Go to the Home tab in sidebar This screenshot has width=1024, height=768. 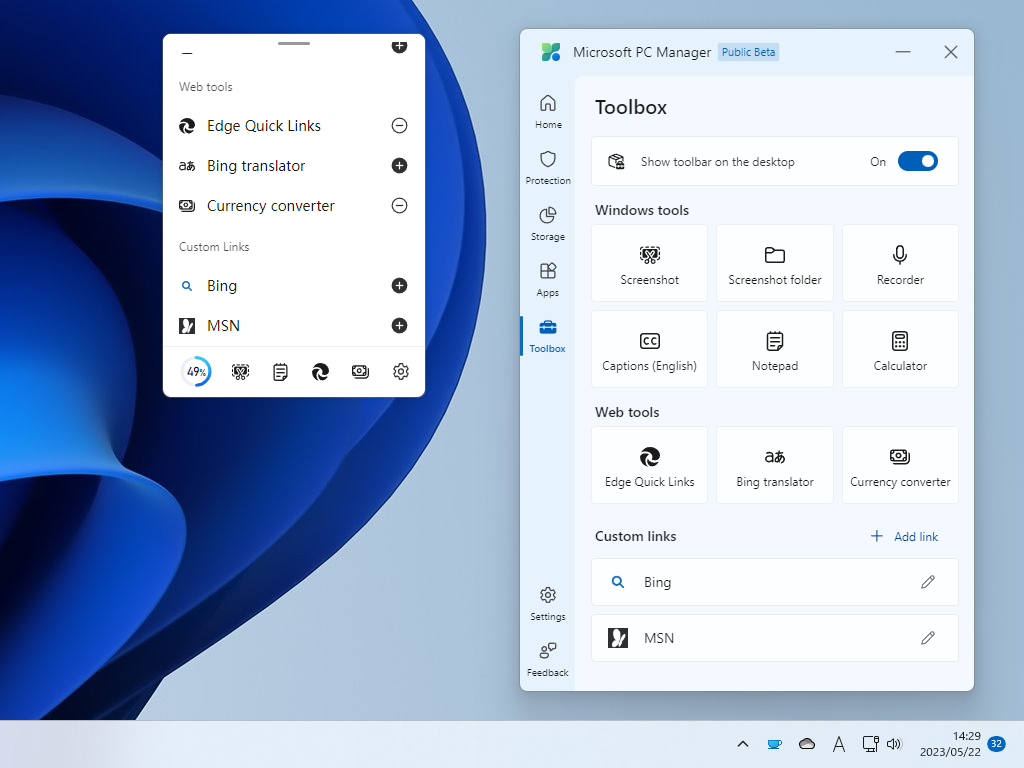pyautogui.click(x=548, y=112)
